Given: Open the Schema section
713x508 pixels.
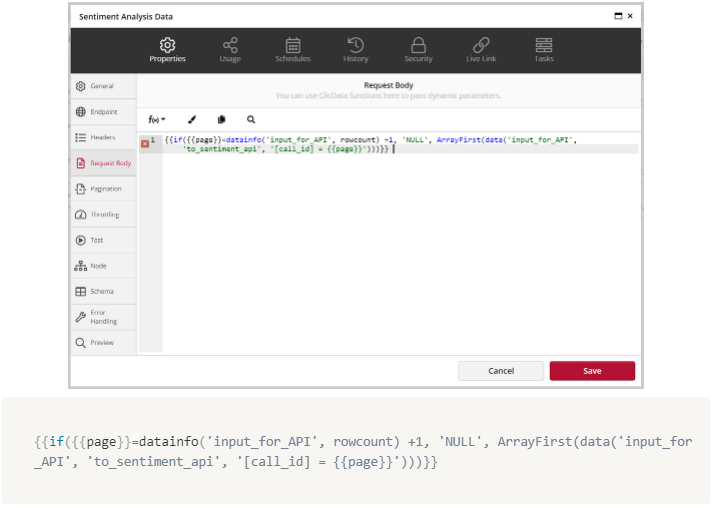Looking at the screenshot, I should (103, 292).
